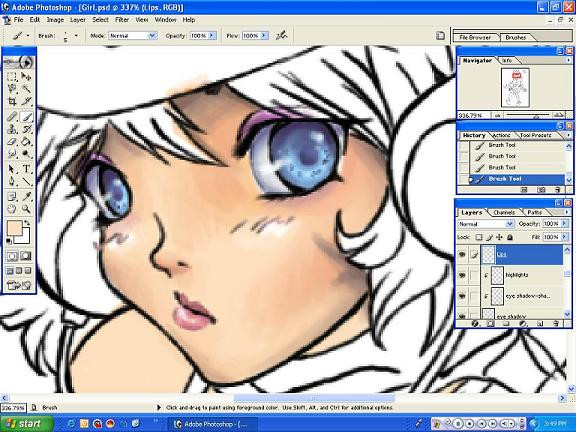Select the Crop tool

coord(12,101)
